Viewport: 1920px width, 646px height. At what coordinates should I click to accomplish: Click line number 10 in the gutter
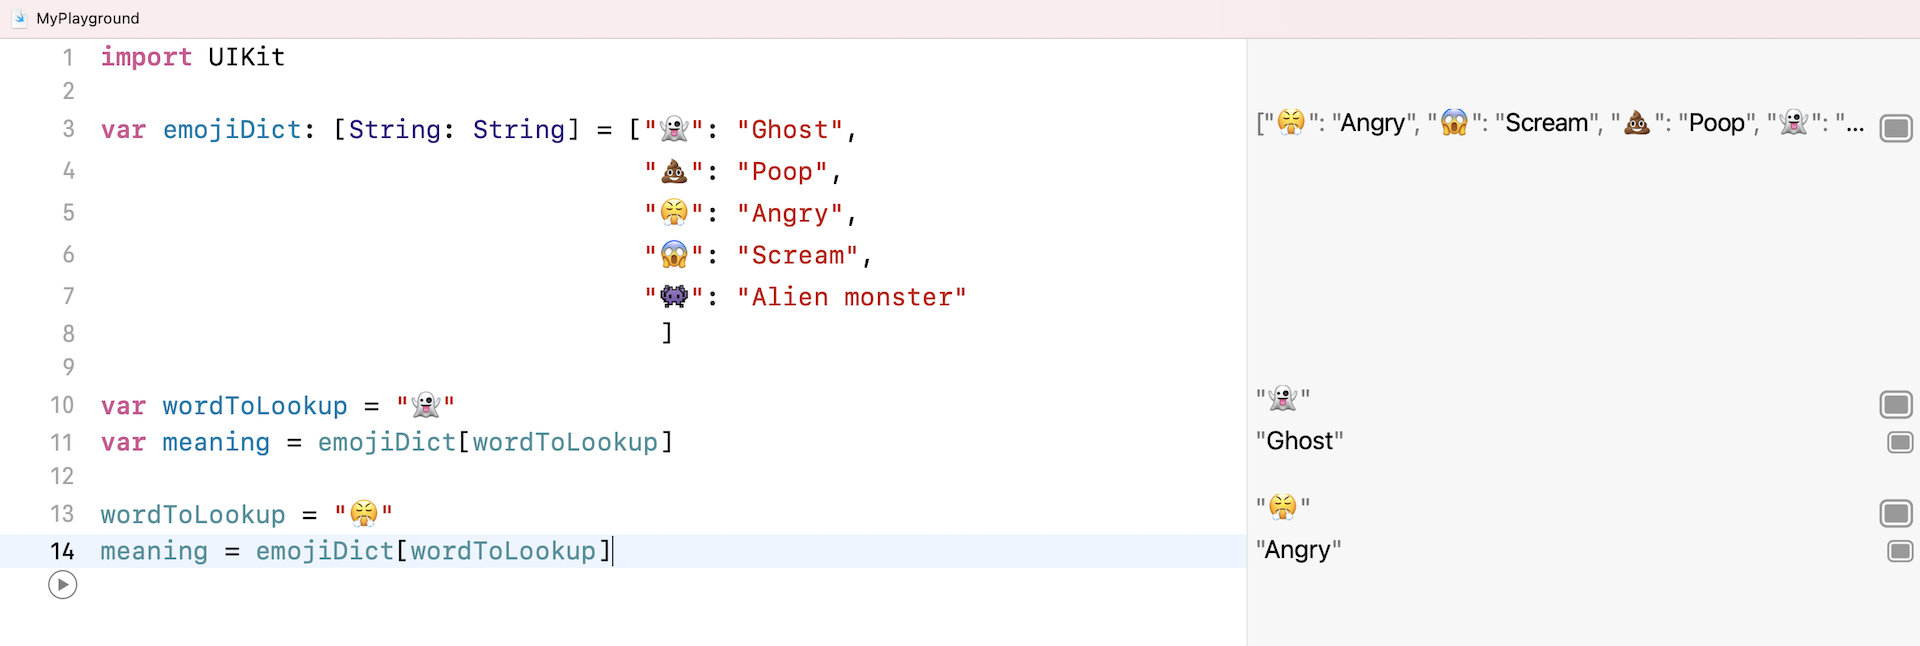[x=61, y=405]
